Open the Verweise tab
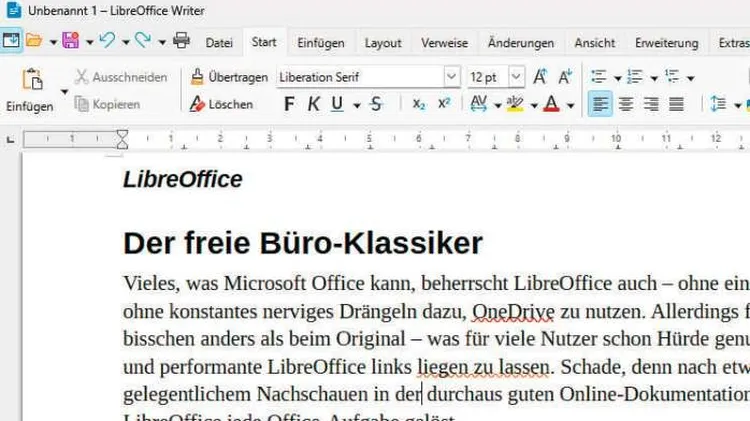The height and width of the screenshot is (421, 750). coord(444,43)
